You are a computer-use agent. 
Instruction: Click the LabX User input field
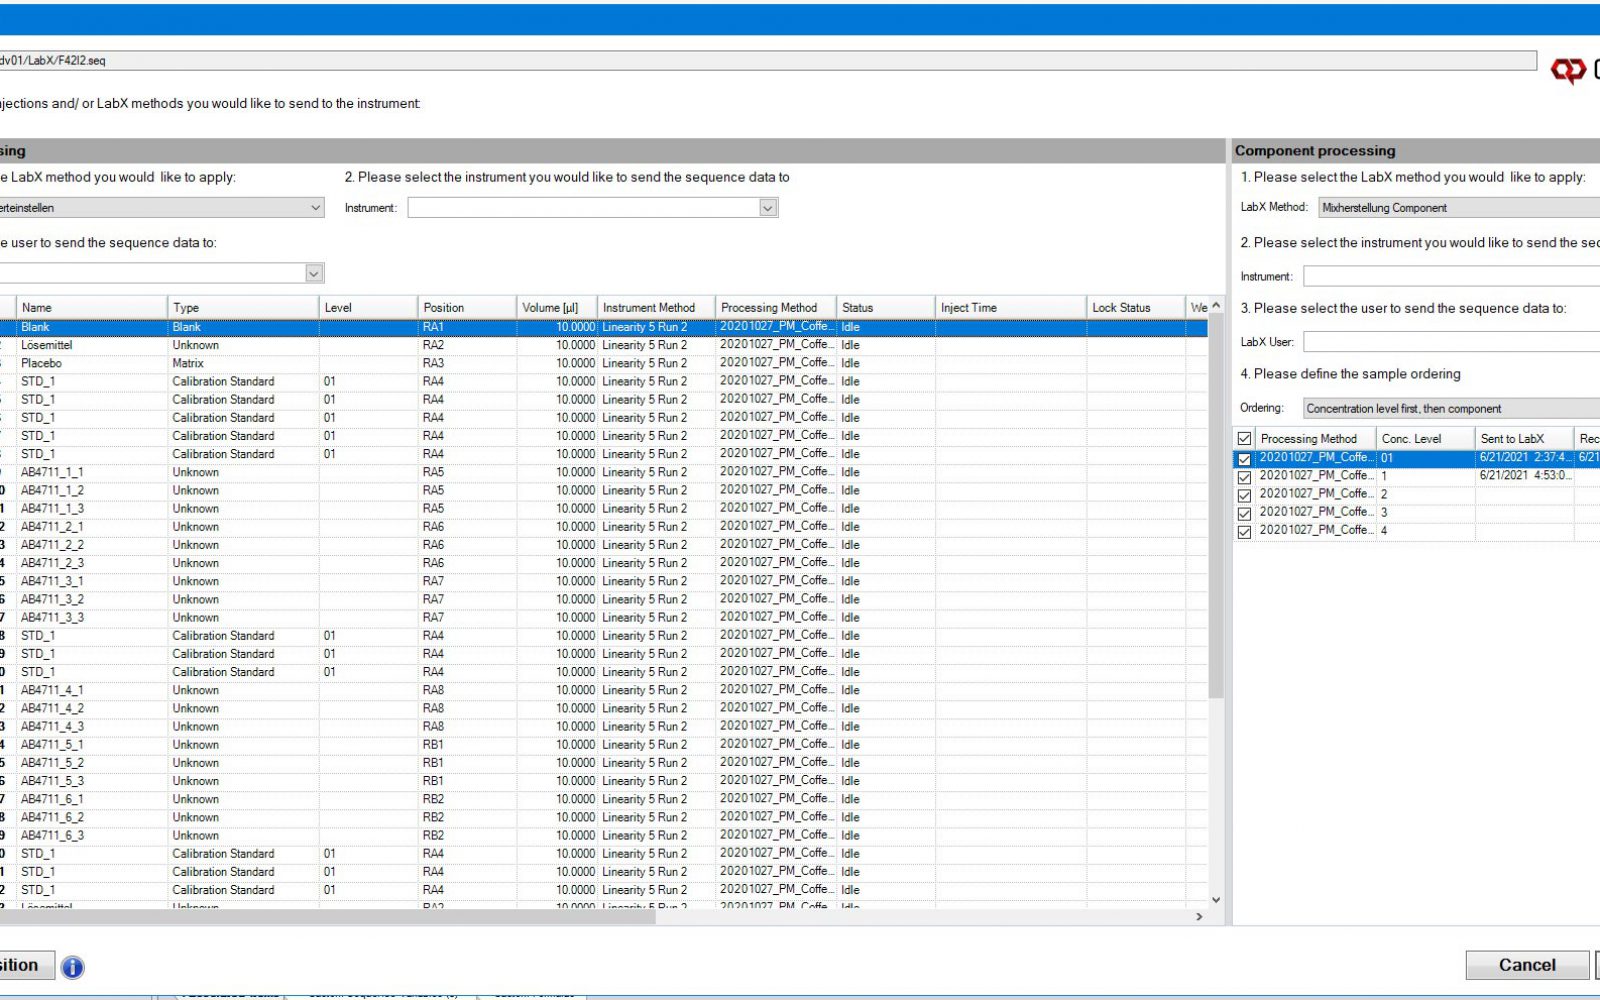coord(1450,341)
